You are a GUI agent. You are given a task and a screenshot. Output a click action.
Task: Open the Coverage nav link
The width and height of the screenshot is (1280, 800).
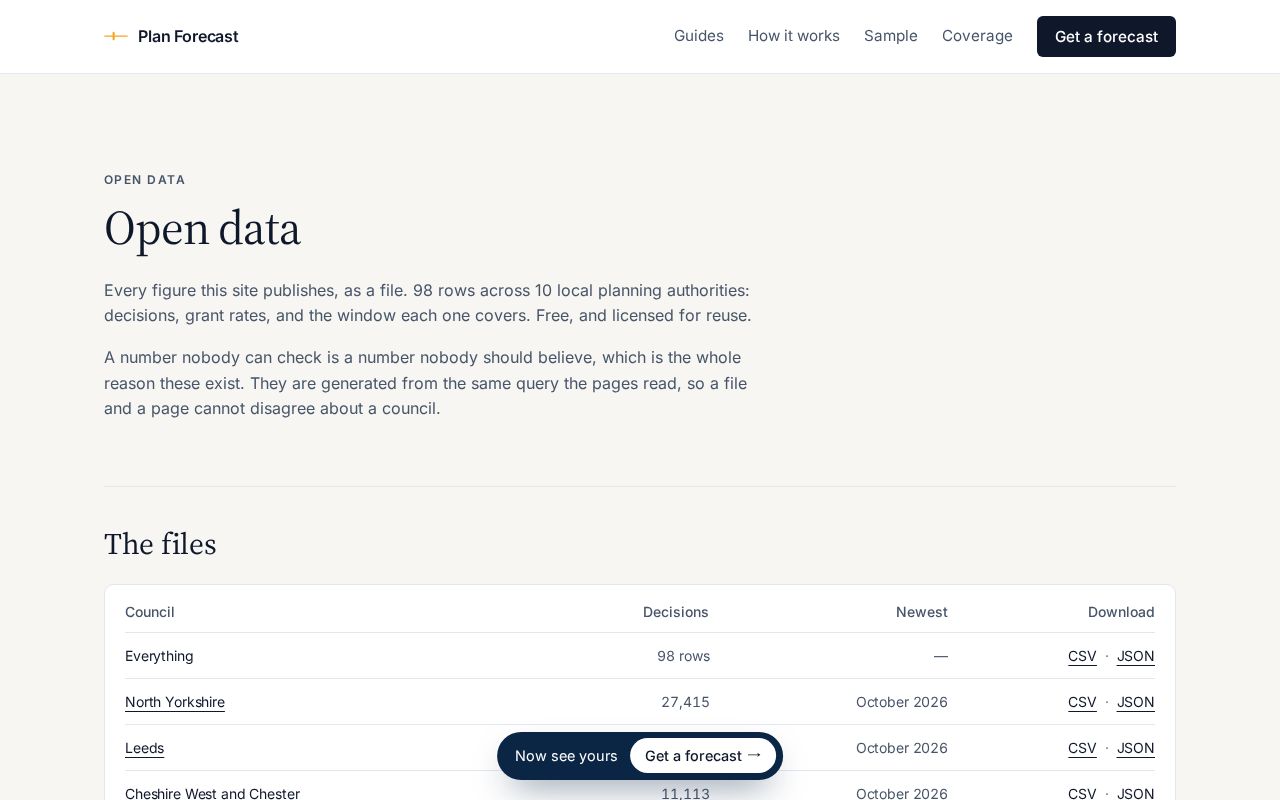pyautogui.click(x=977, y=36)
